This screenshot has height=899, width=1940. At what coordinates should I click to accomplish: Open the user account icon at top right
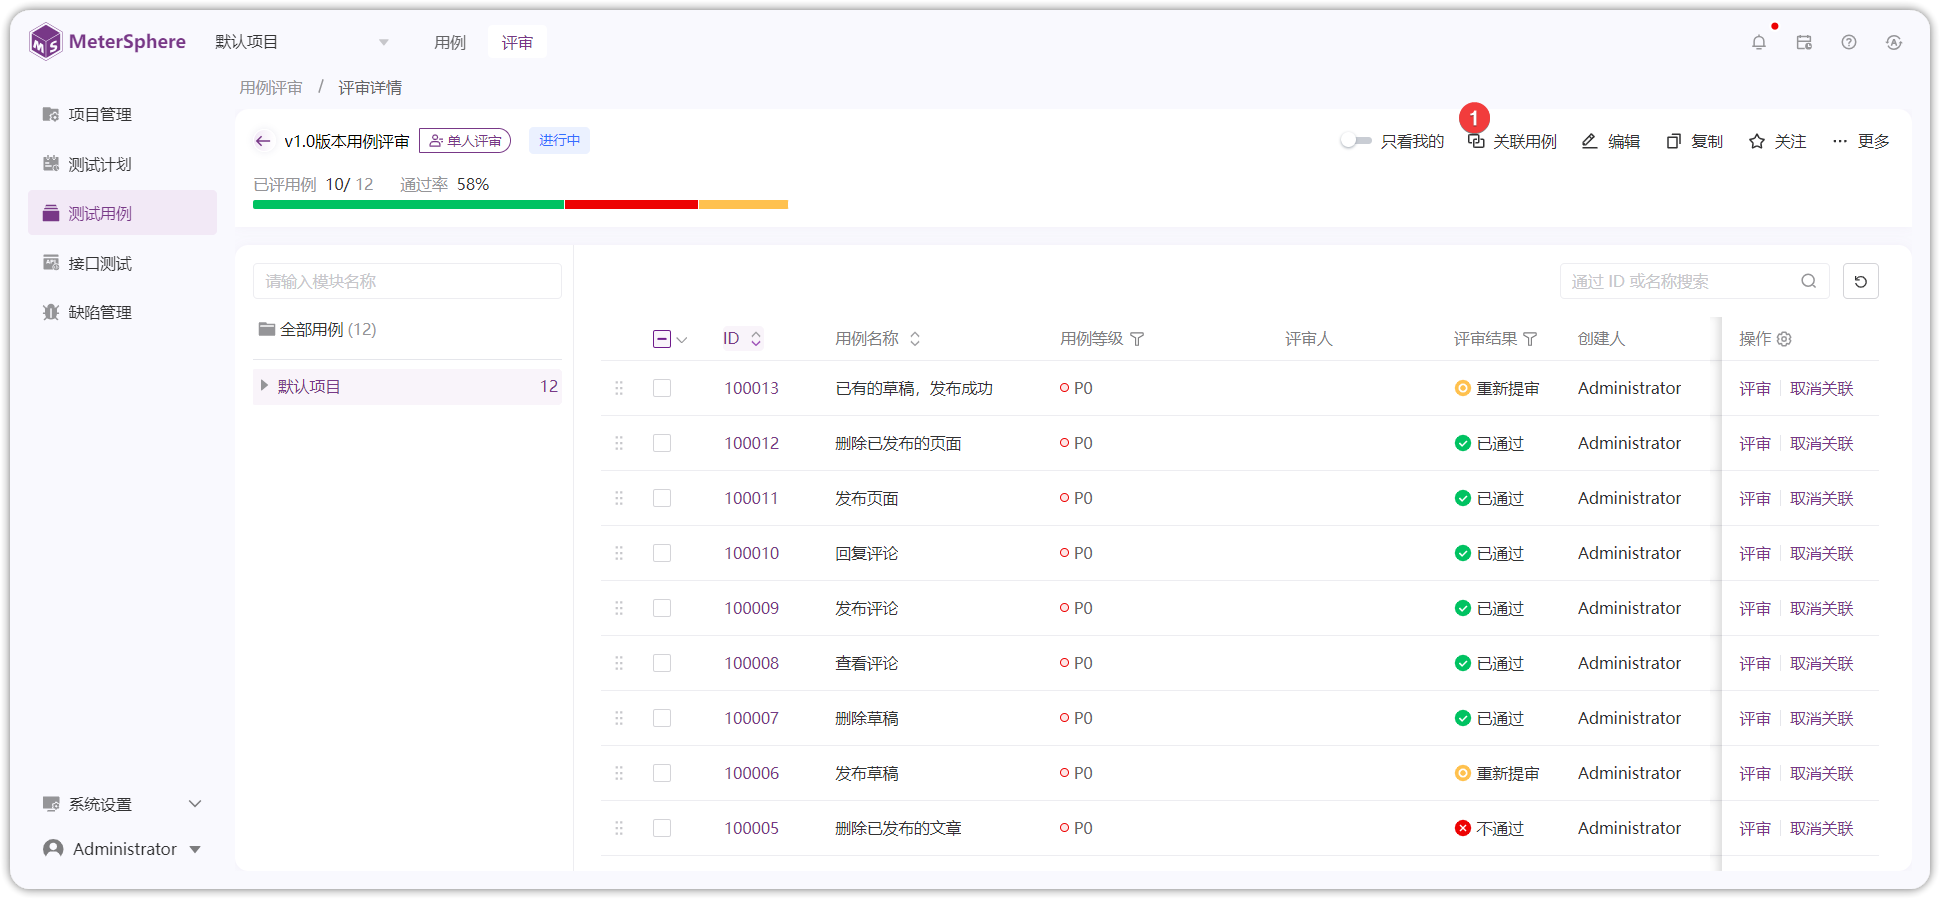(x=1894, y=42)
